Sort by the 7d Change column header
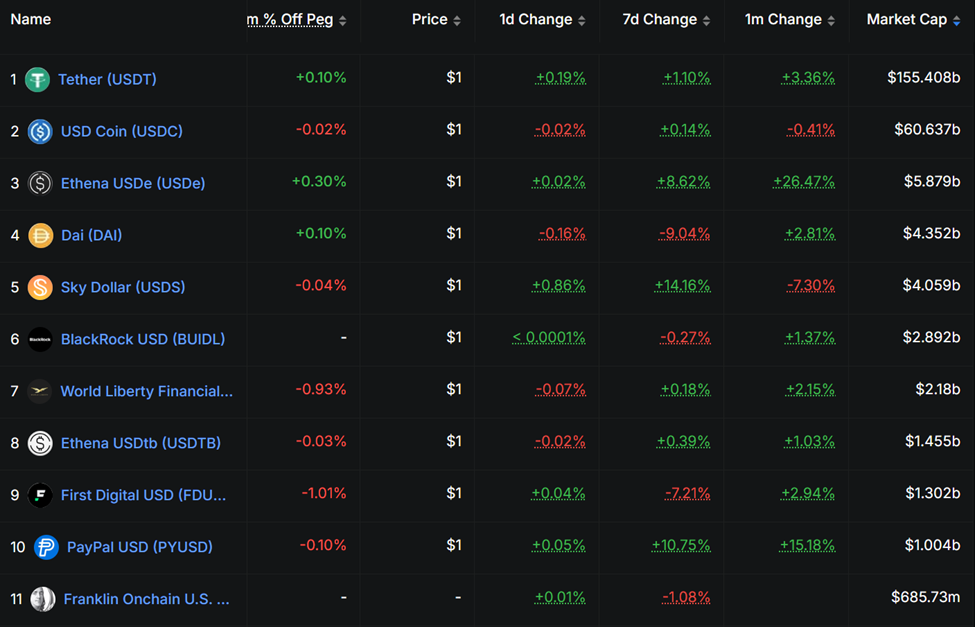This screenshot has height=627, width=975. click(x=663, y=19)
